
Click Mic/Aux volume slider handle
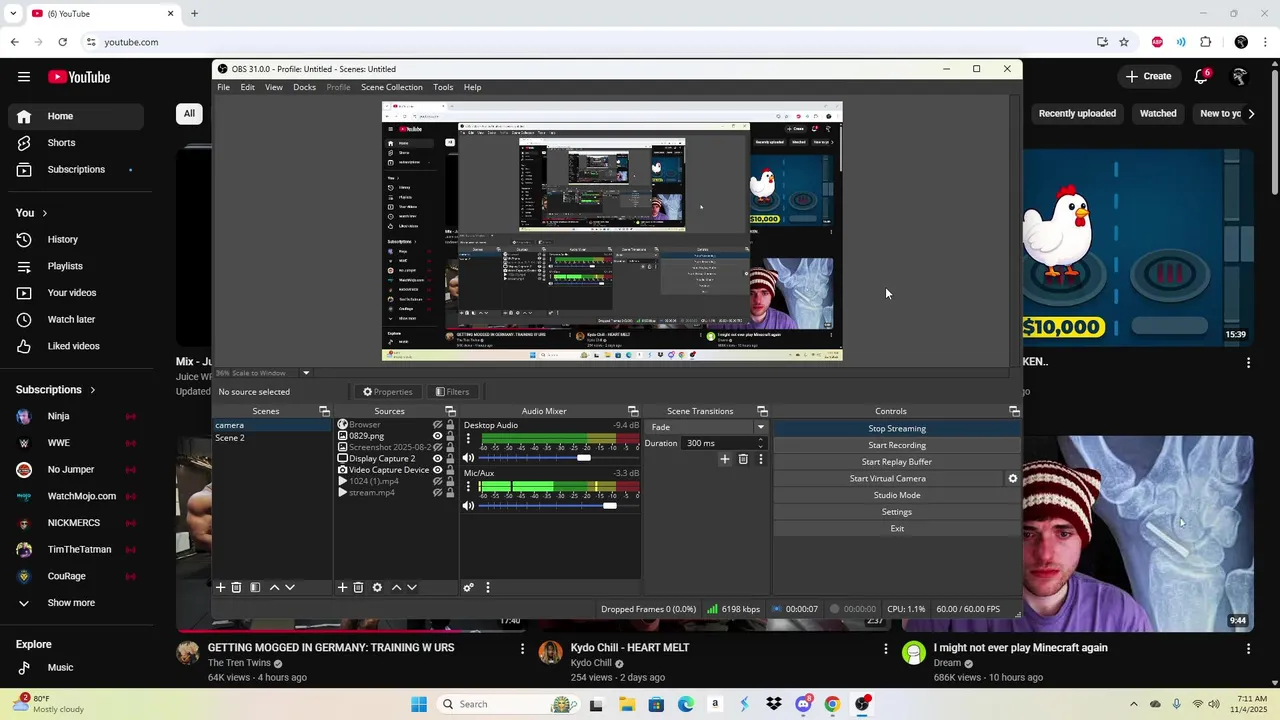pos(610,506)
